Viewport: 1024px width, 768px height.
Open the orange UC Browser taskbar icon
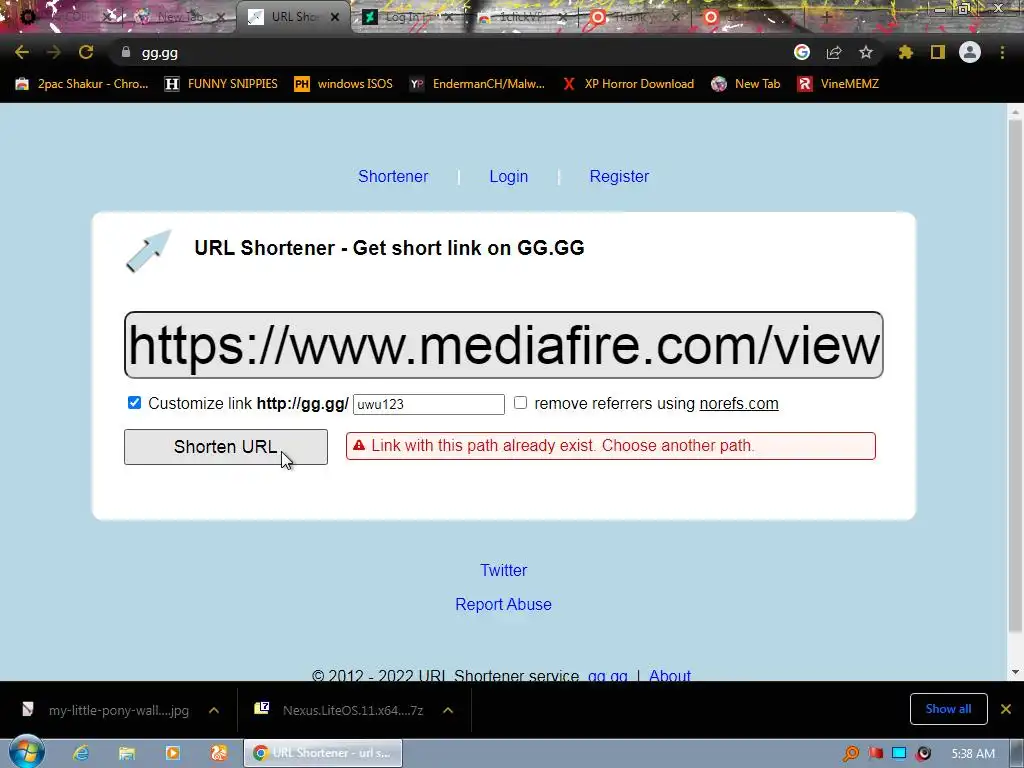(x=219, y=753)
